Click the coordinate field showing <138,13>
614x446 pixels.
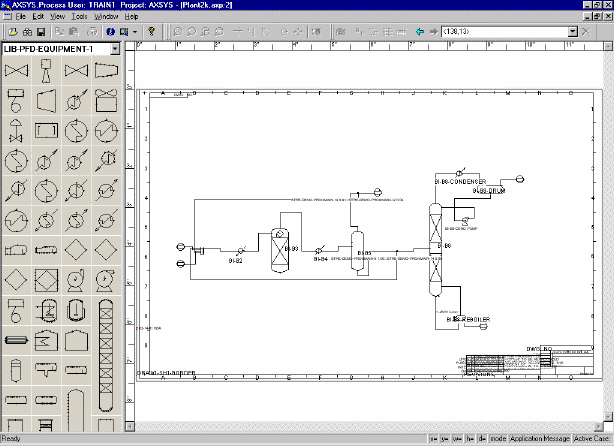click(x=505, y=32)
